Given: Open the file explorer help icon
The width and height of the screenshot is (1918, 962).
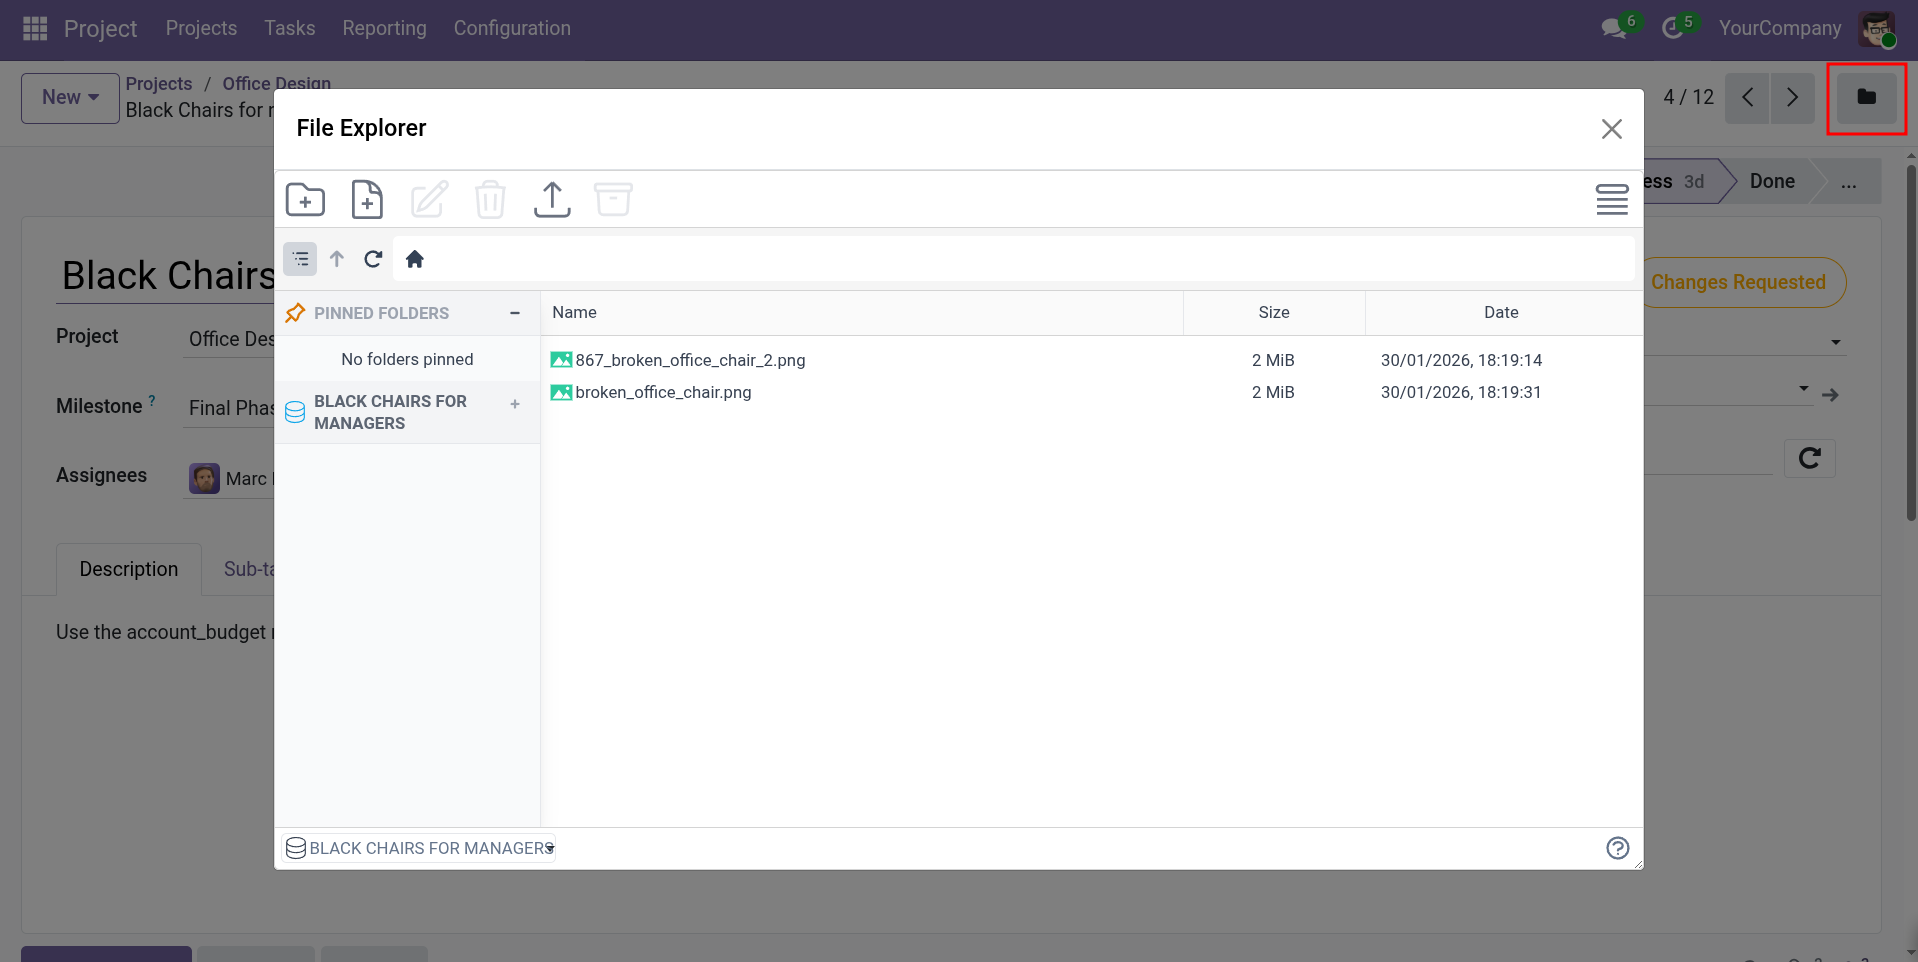Looking at the screenshot, I should pyautogui.click(x=1617, y=848).
